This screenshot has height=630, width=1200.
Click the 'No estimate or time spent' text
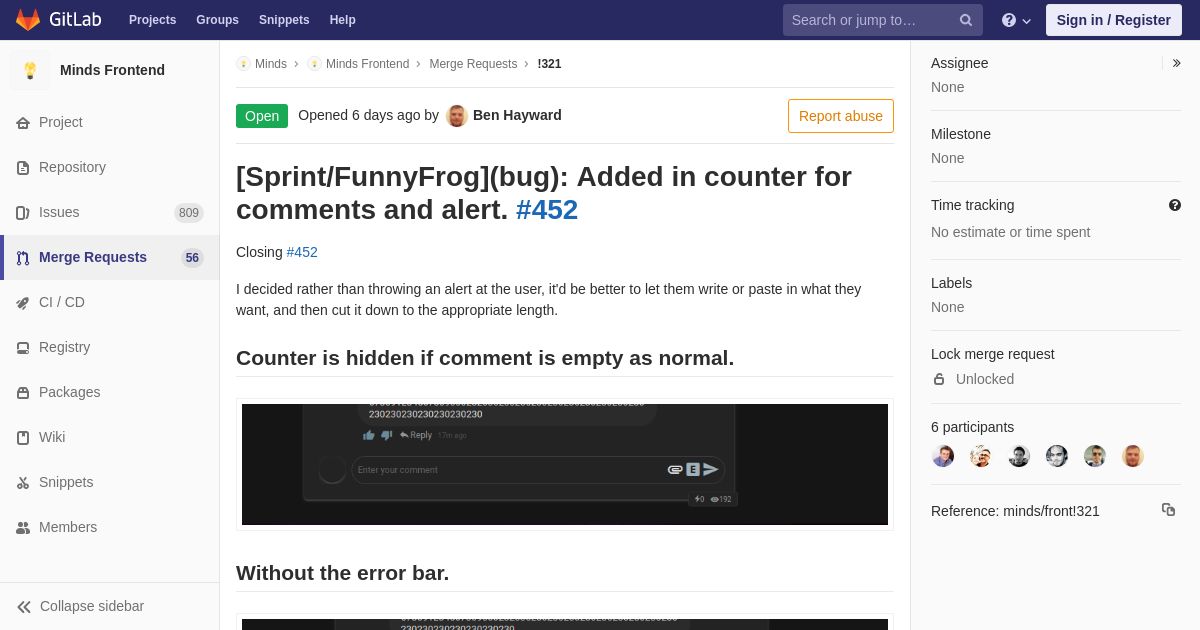(1010, 232)
